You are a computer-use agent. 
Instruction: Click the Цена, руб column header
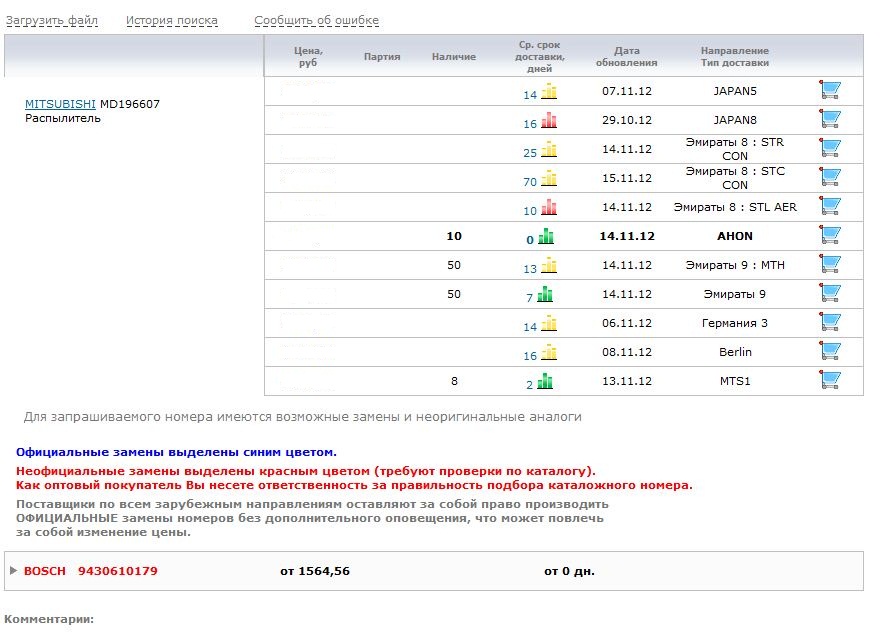(308, 56)
